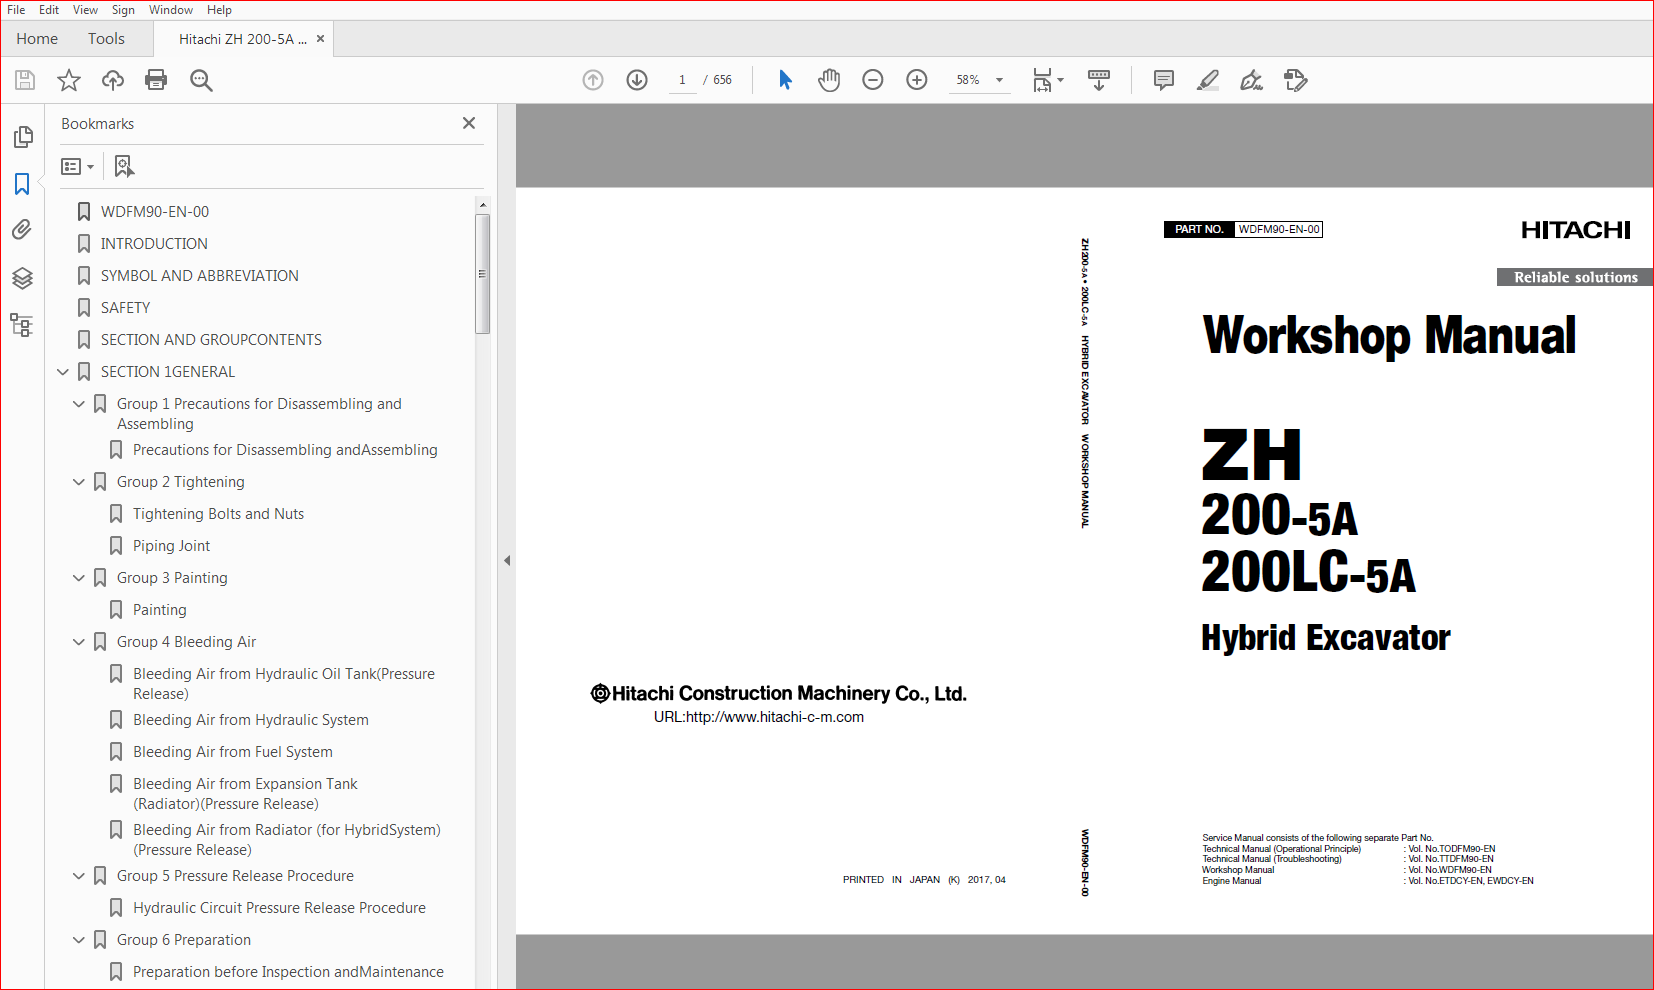Switch to the Home tab

[37, 39]
